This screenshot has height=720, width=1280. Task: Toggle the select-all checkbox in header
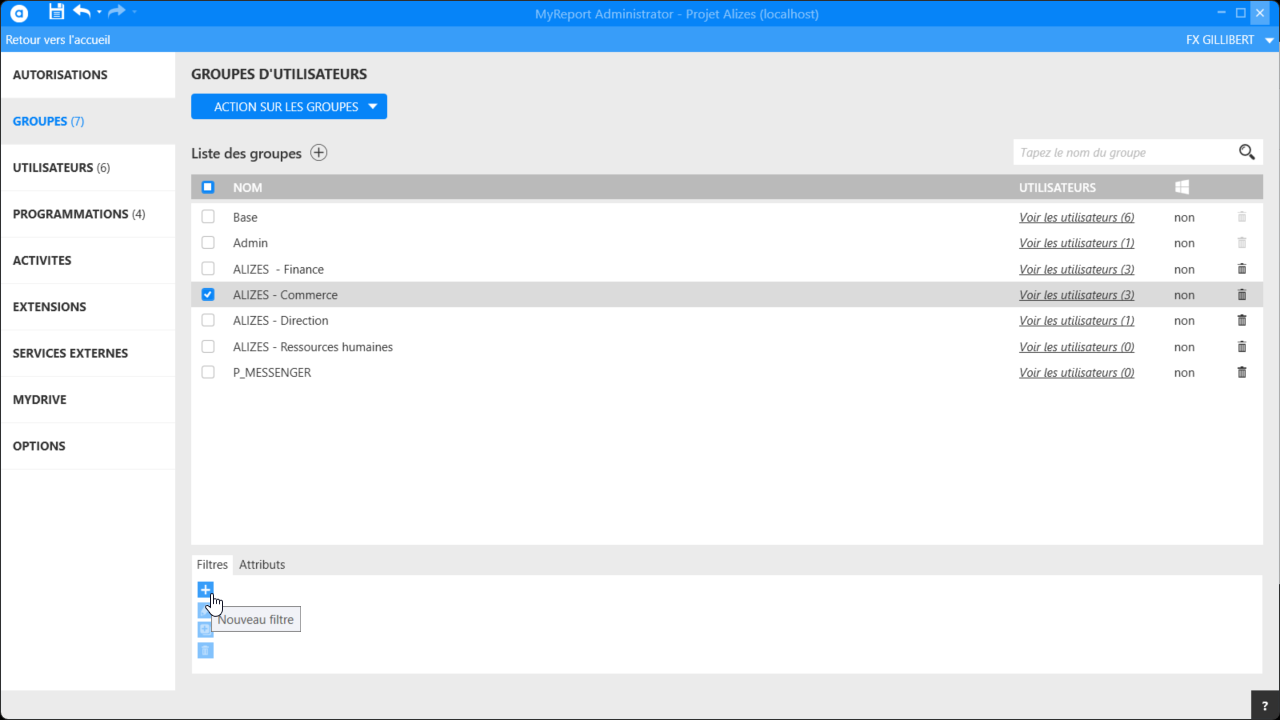(208, 187)
